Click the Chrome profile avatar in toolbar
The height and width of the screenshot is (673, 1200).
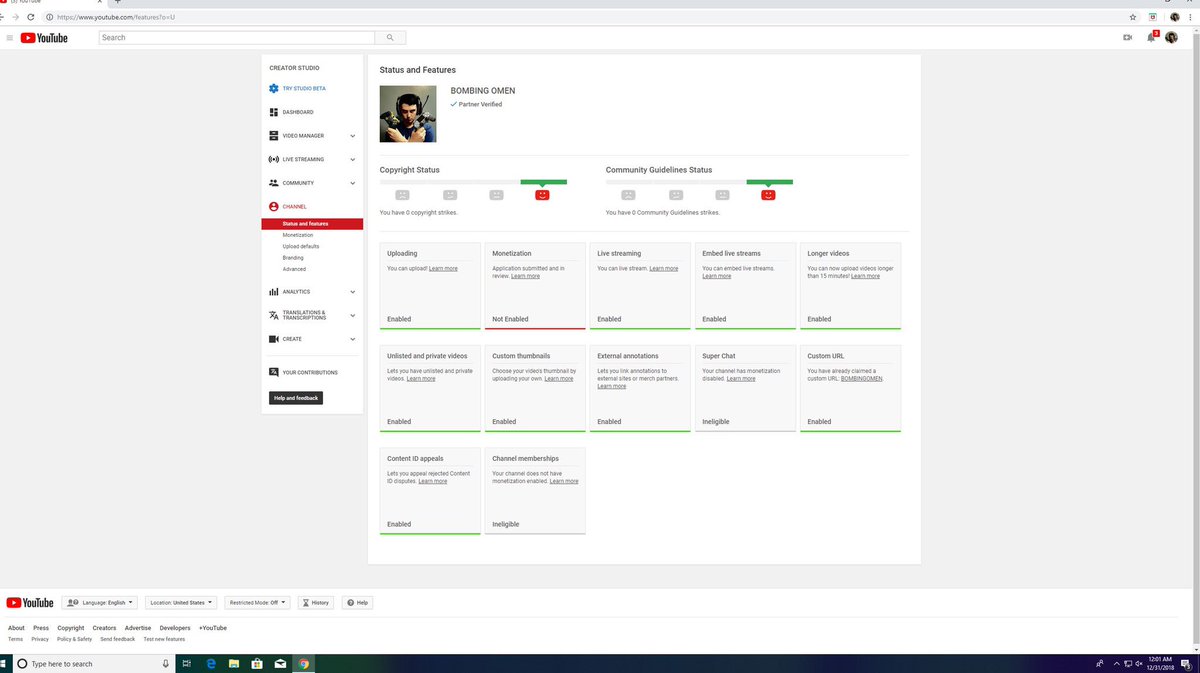coord(1175,17)
